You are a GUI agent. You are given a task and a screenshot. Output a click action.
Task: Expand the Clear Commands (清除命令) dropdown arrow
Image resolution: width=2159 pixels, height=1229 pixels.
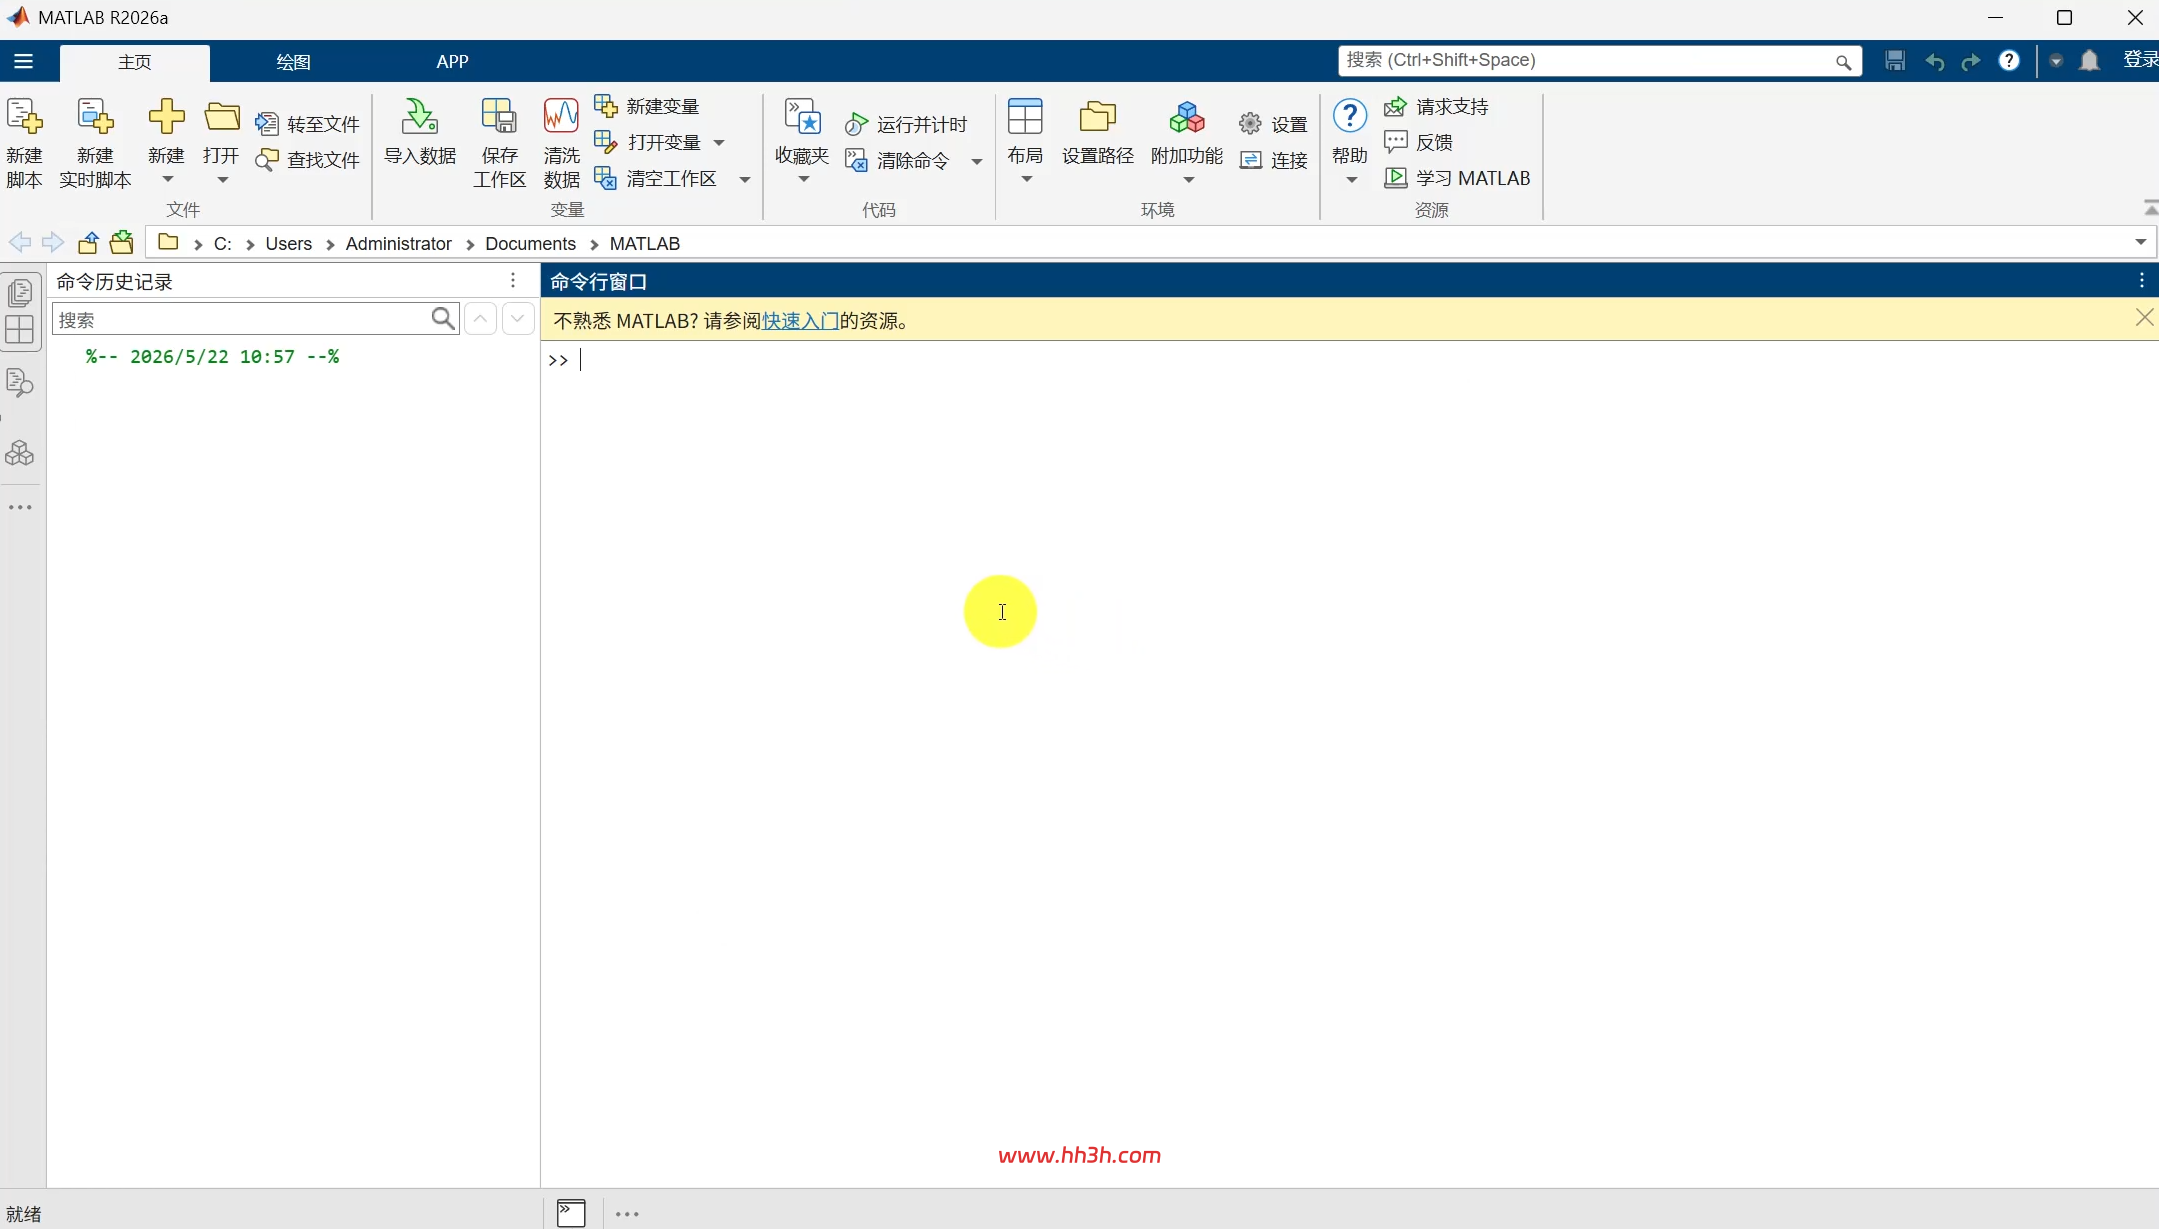coord(976,161)
